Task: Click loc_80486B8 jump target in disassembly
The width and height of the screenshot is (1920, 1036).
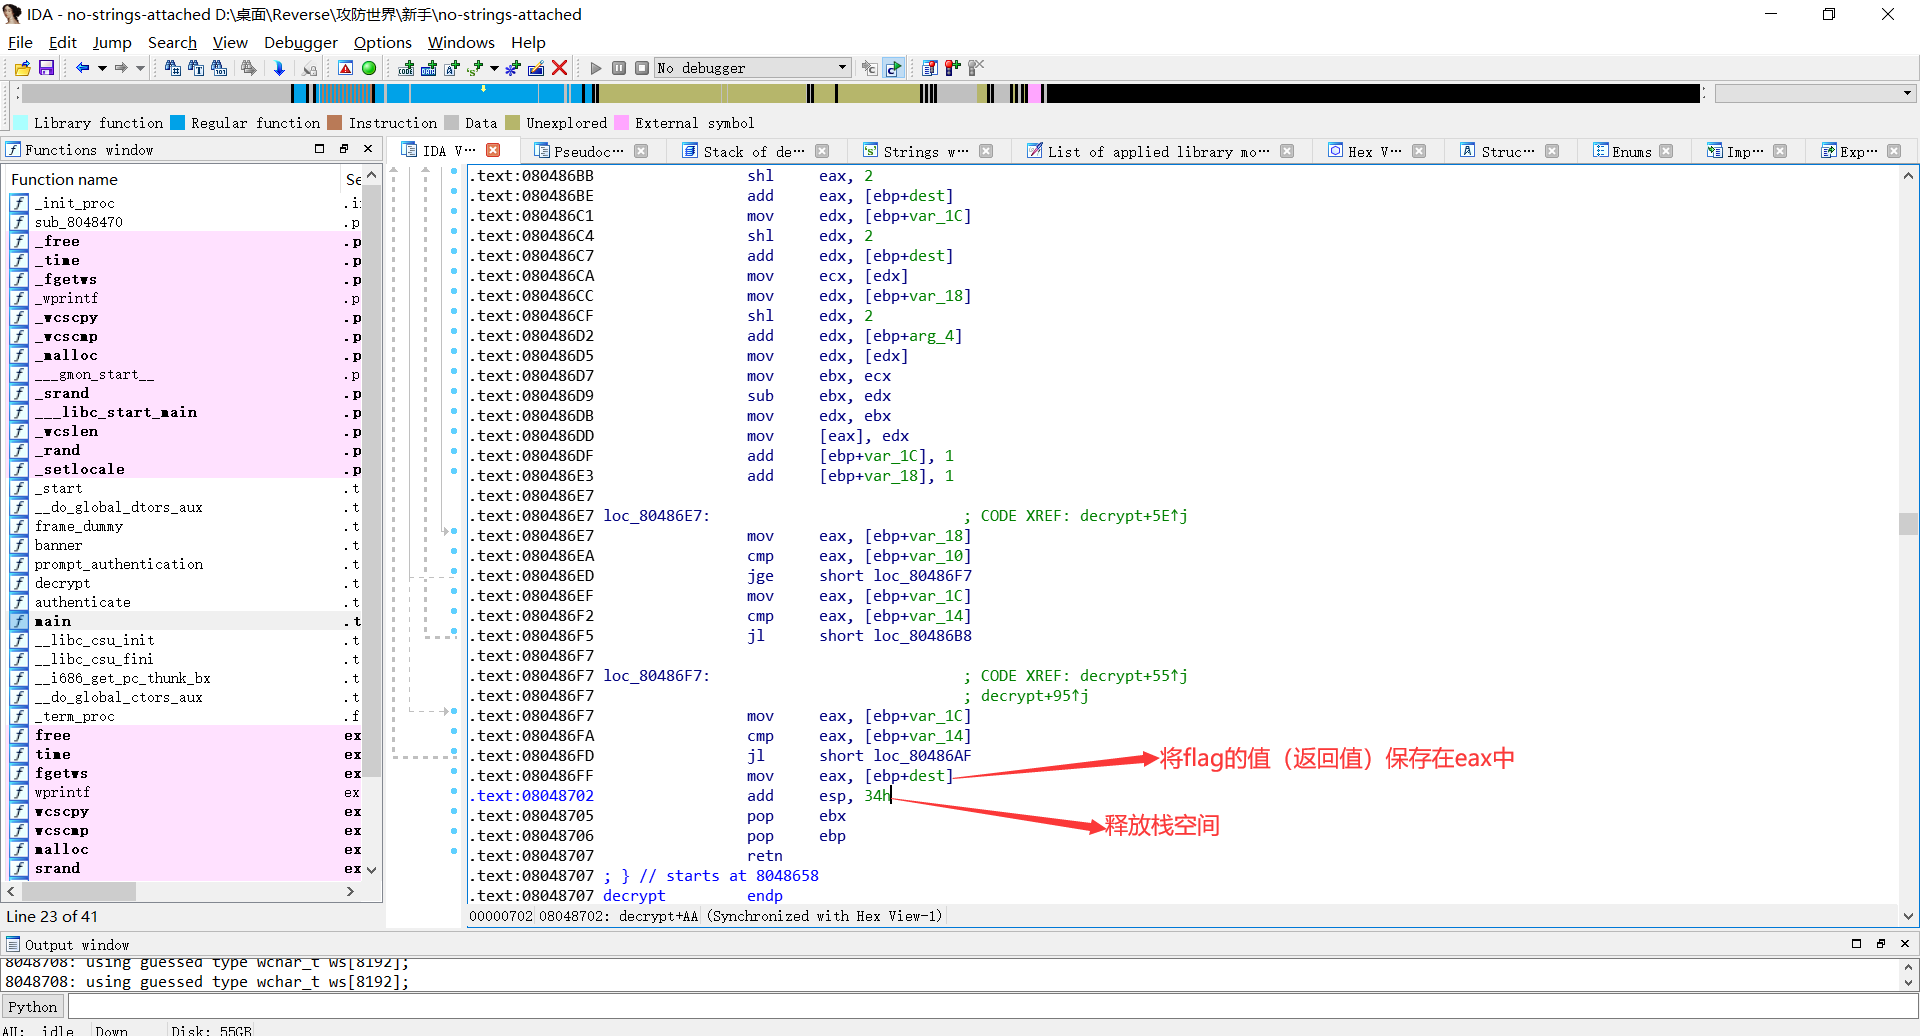Action: [922, 636]
